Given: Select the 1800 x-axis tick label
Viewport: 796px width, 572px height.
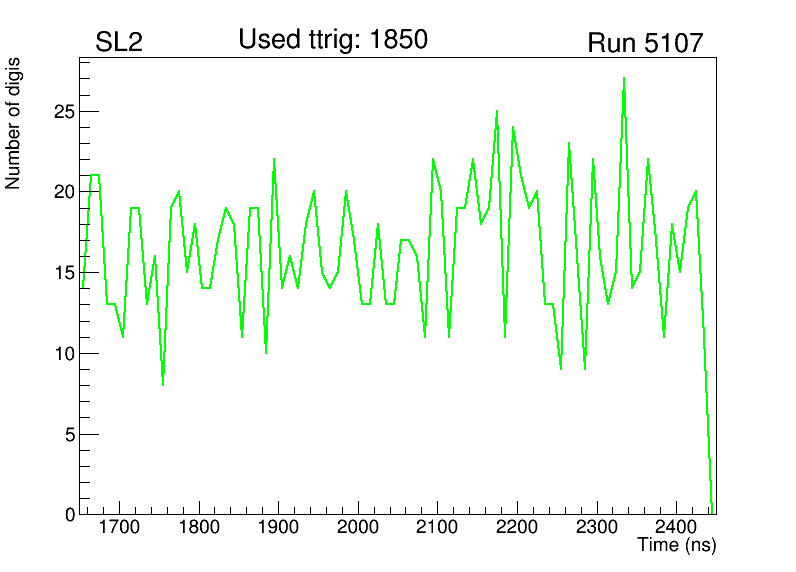Looking at the screenshot, I should tap(199, 527).
